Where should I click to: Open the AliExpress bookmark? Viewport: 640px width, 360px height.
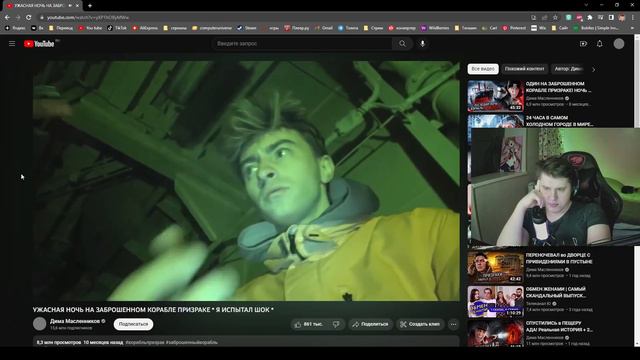(145, 28)
